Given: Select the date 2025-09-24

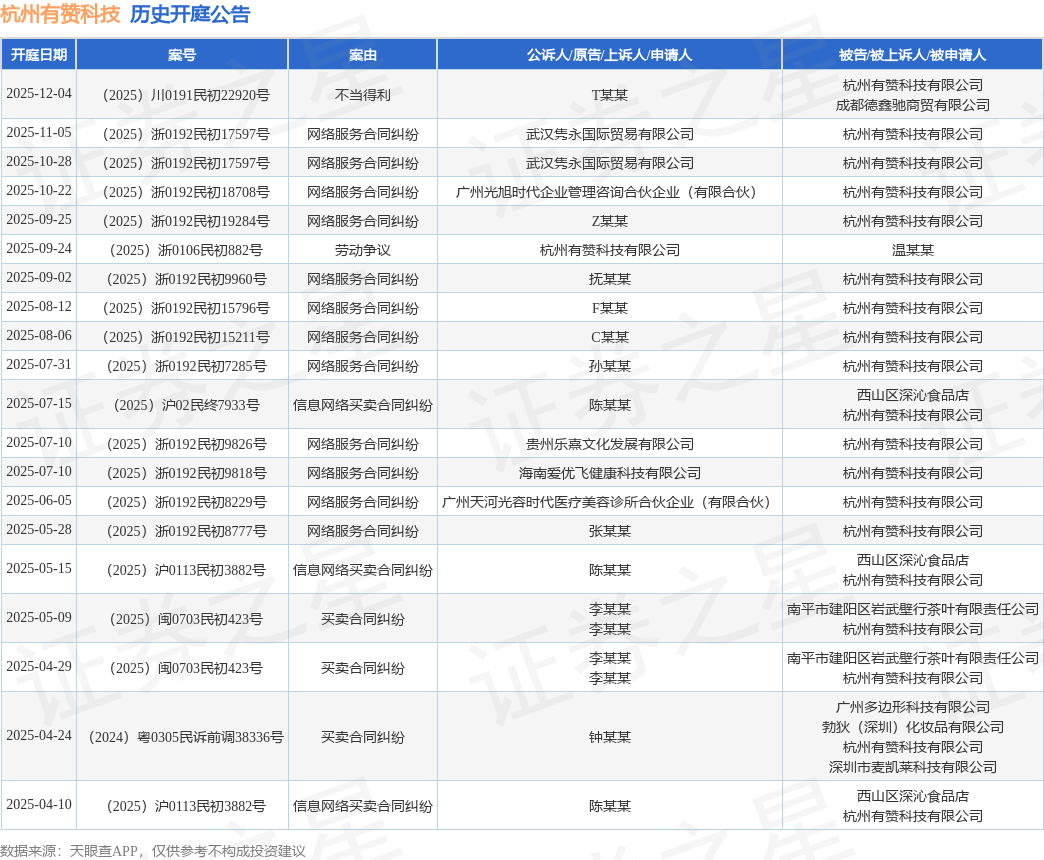Looking at the screenshot, I should click(x=39, y=248).
